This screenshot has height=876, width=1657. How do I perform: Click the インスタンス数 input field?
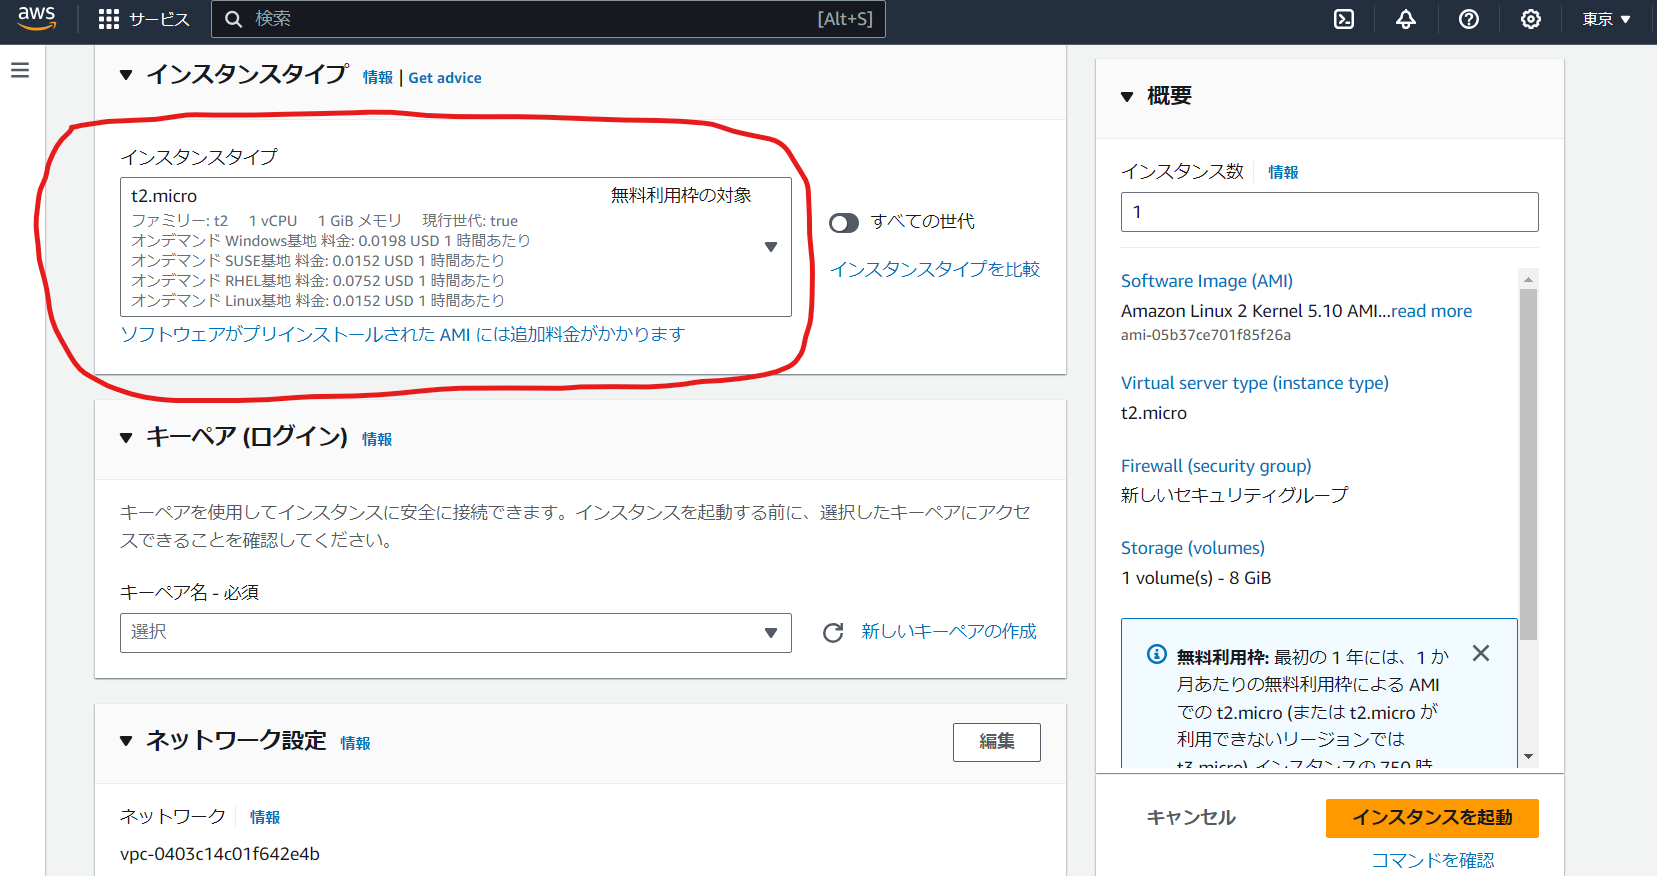coord(1330,212)
